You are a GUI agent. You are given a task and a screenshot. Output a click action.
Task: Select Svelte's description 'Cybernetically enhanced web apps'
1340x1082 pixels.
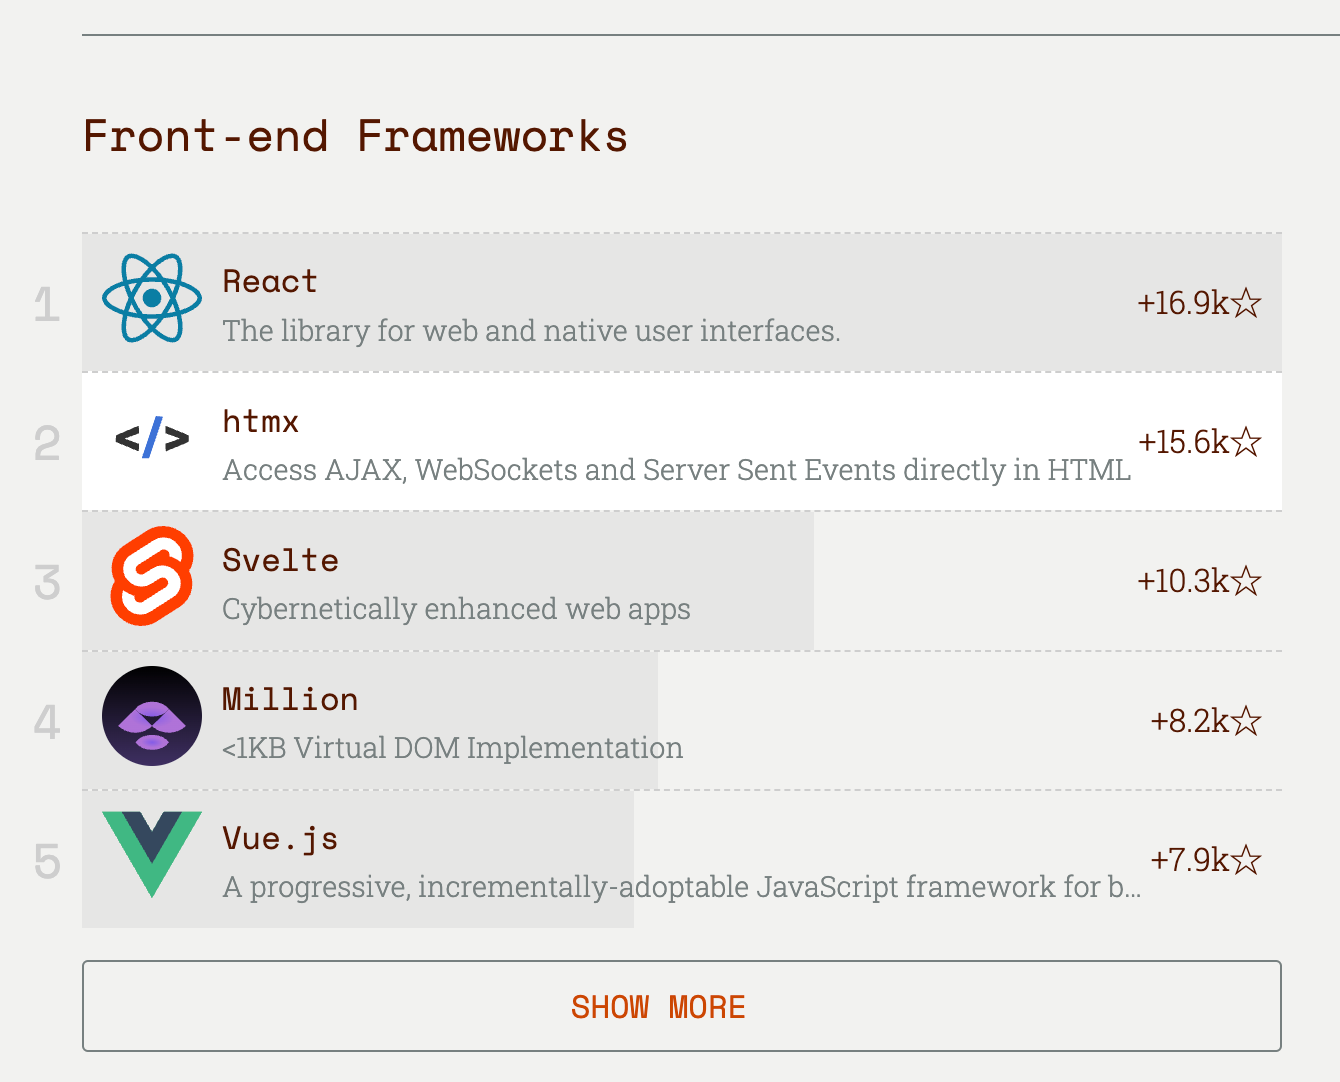pos(456,609)
